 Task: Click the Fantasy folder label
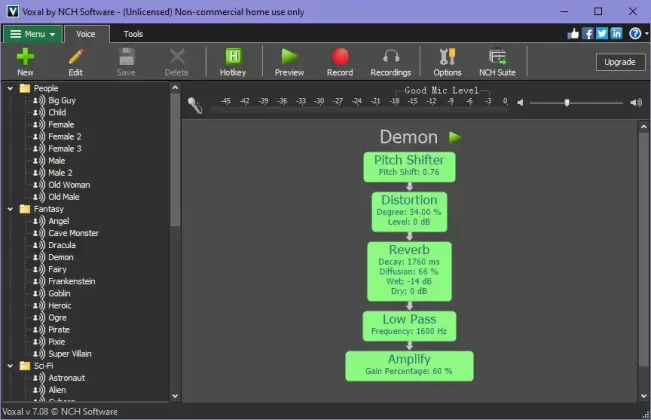[49, 209]
